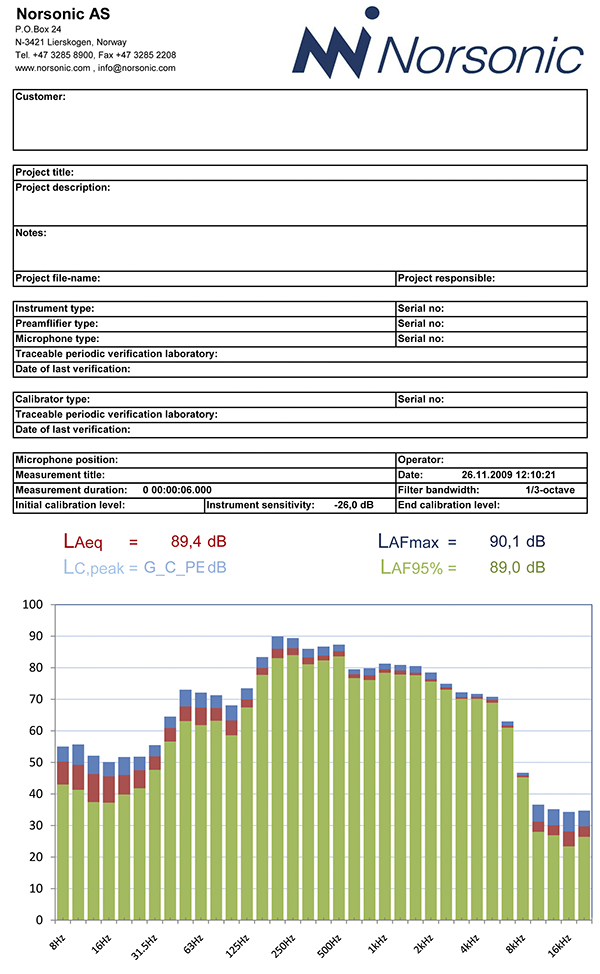Click the 'Calibrator type:' field
The image size is (600, 974).
point(204,399)
